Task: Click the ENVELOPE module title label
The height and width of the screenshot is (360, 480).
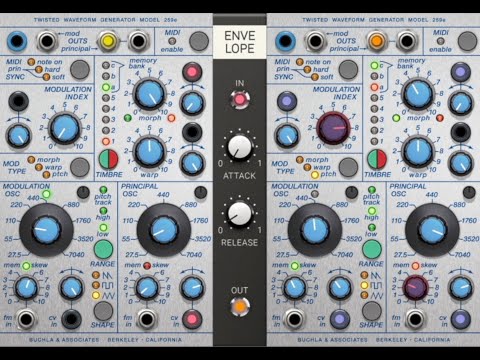Action: (240, 42)
